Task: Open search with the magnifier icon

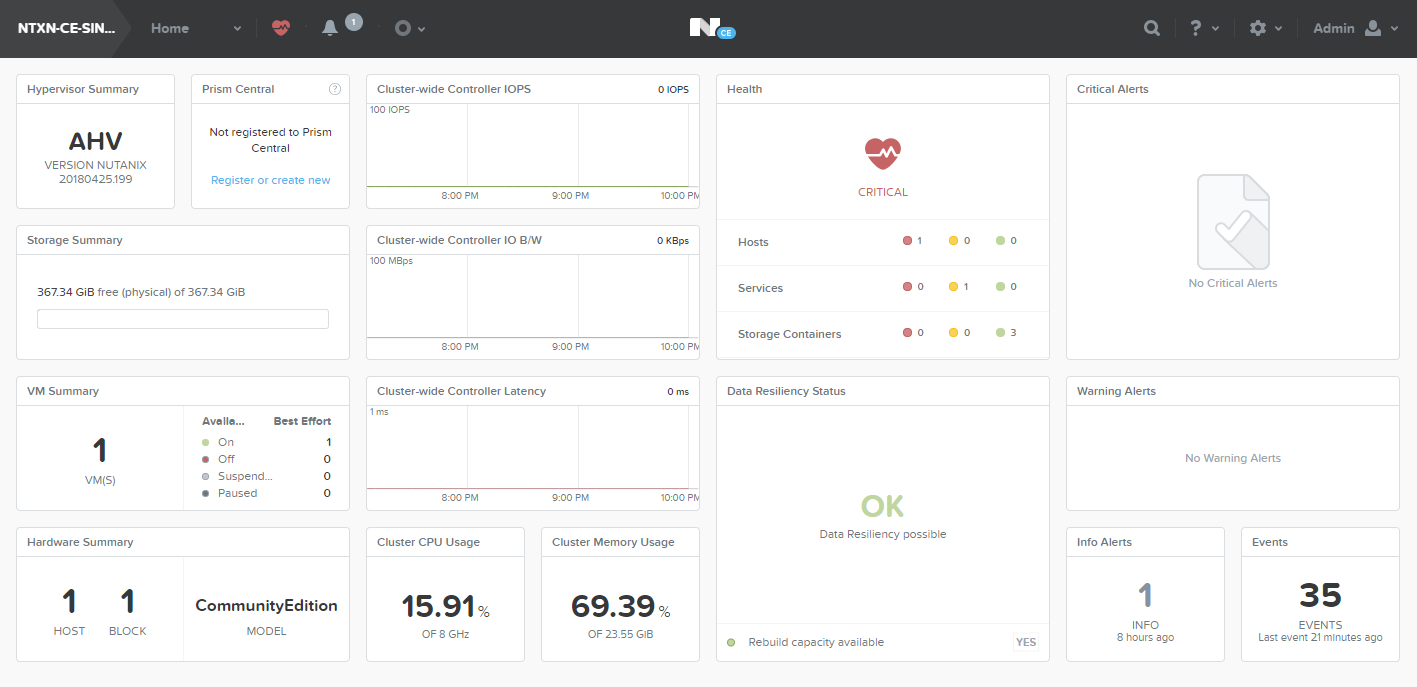Action: coord(1152,28)
